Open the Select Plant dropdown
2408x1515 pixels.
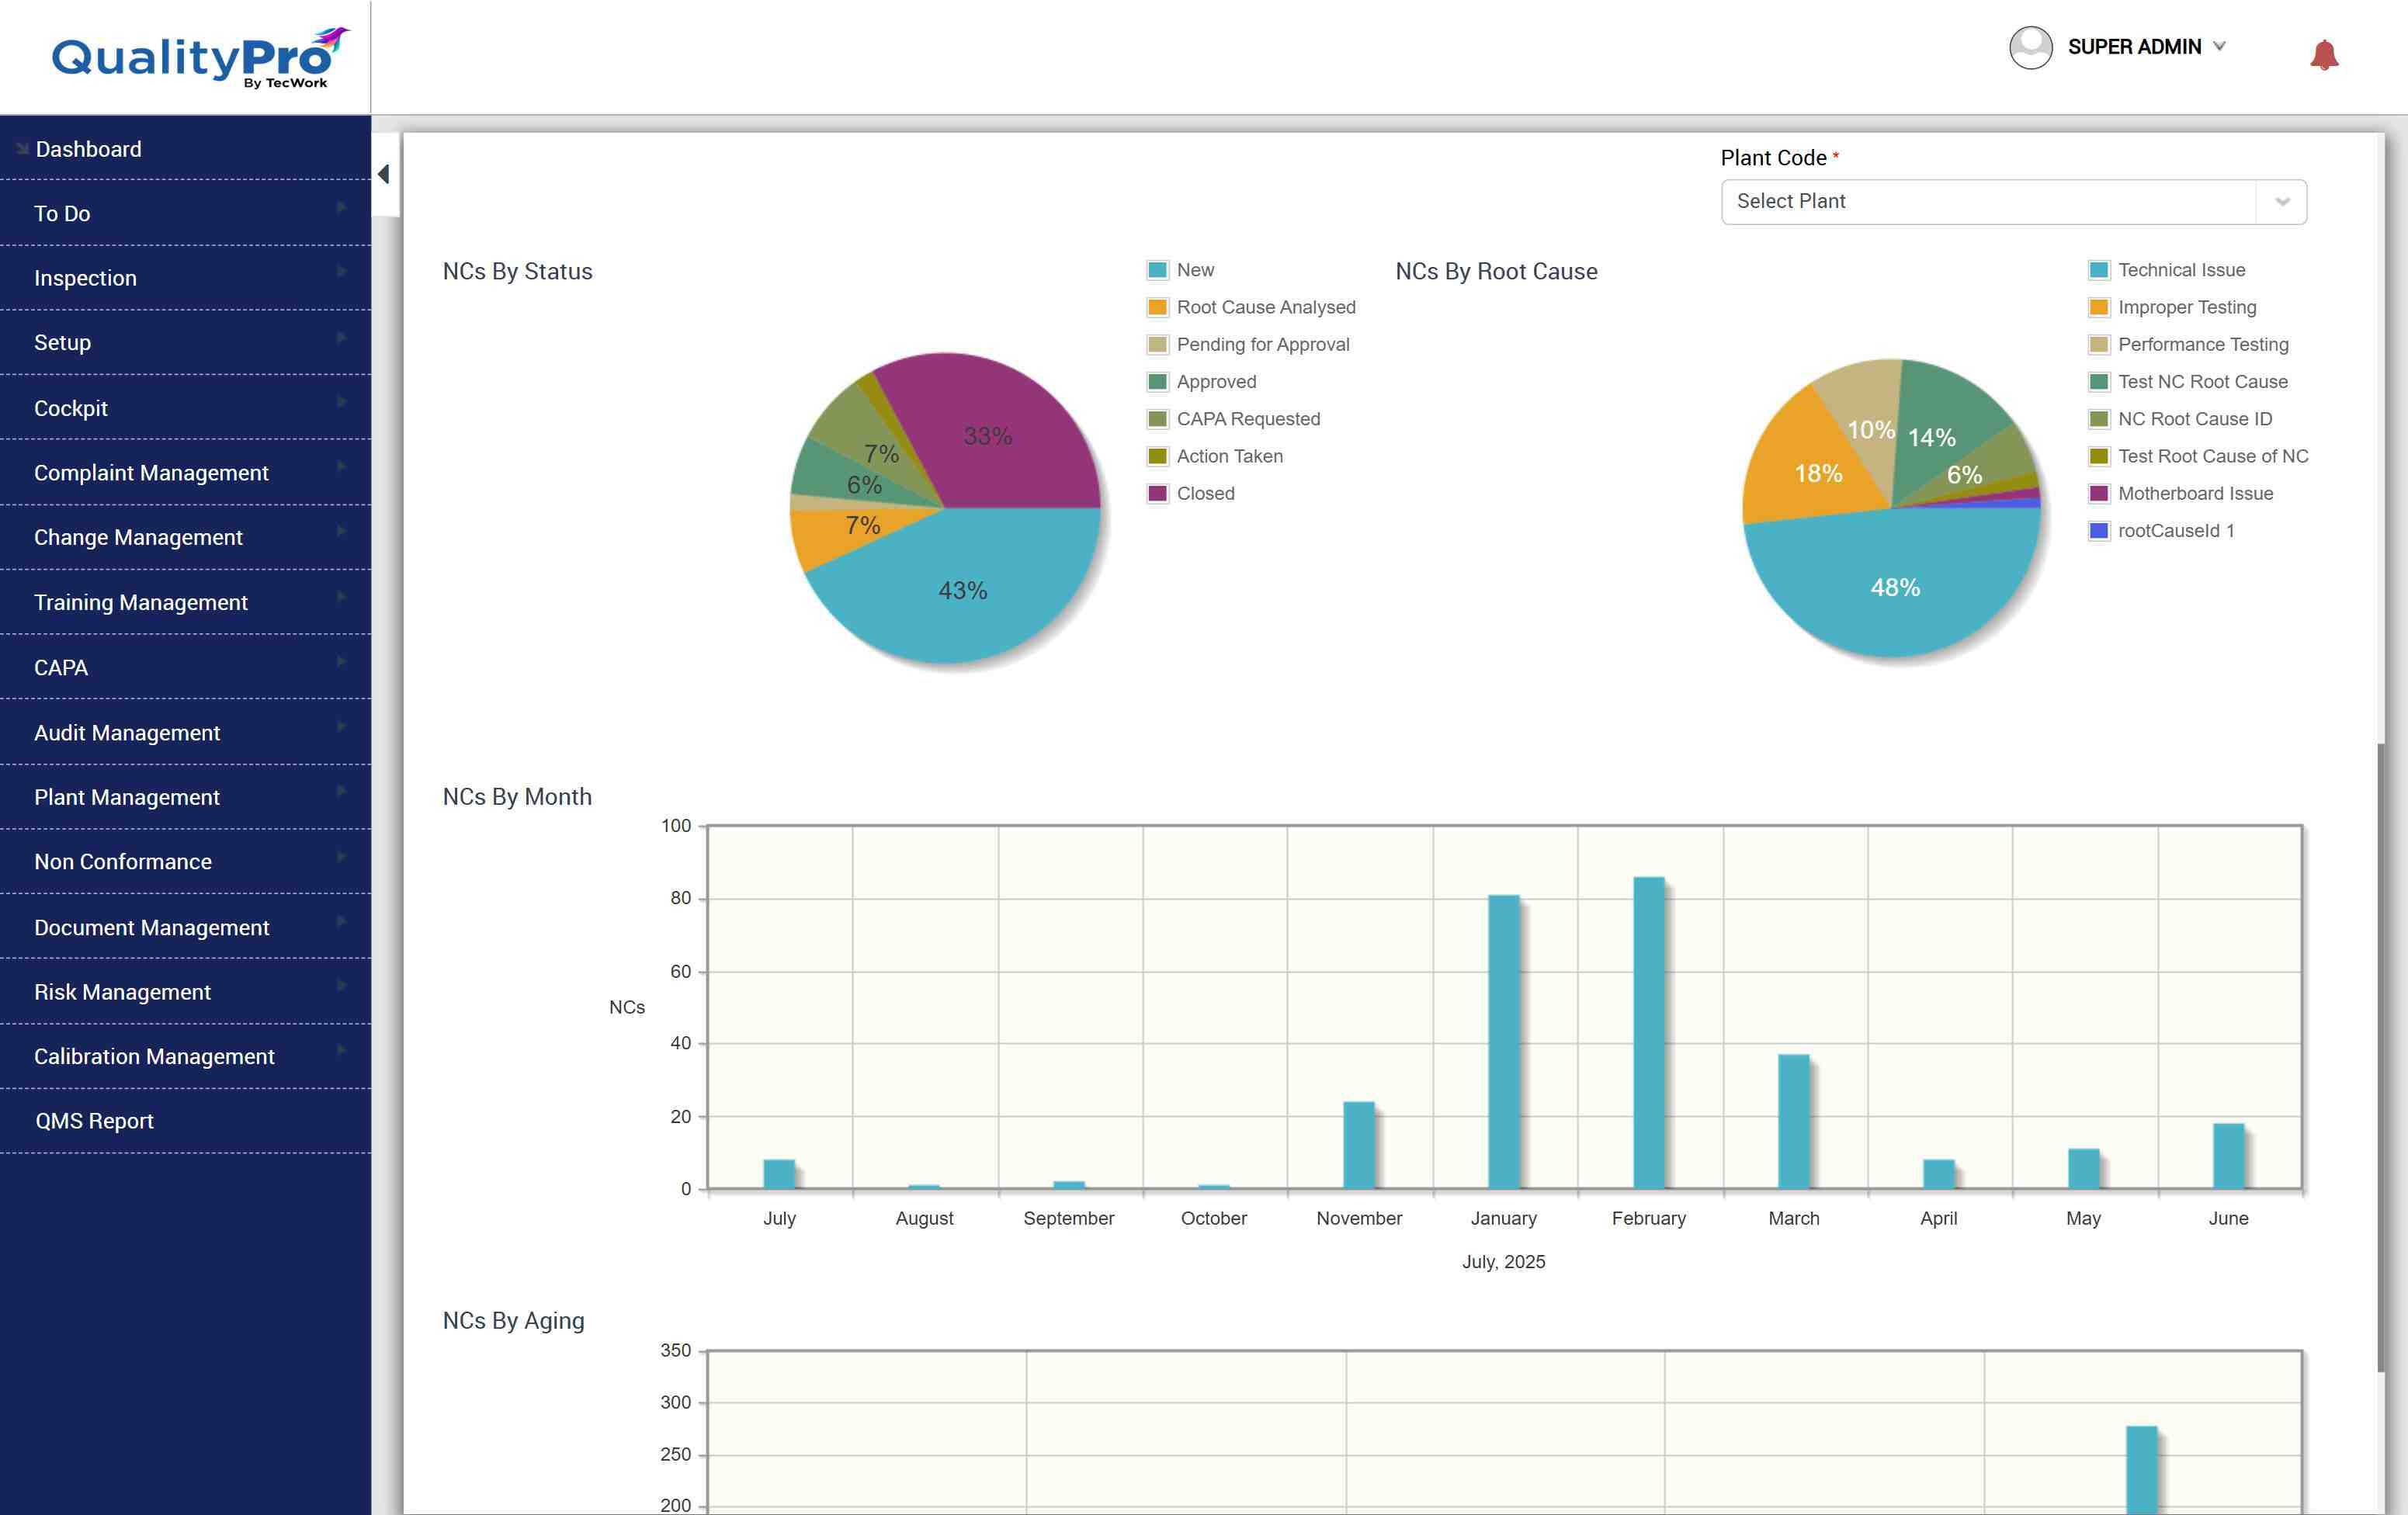(2012, 202)
